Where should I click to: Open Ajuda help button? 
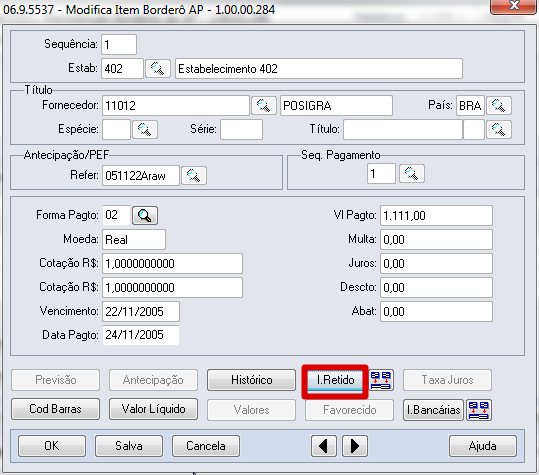pos(483,446)
